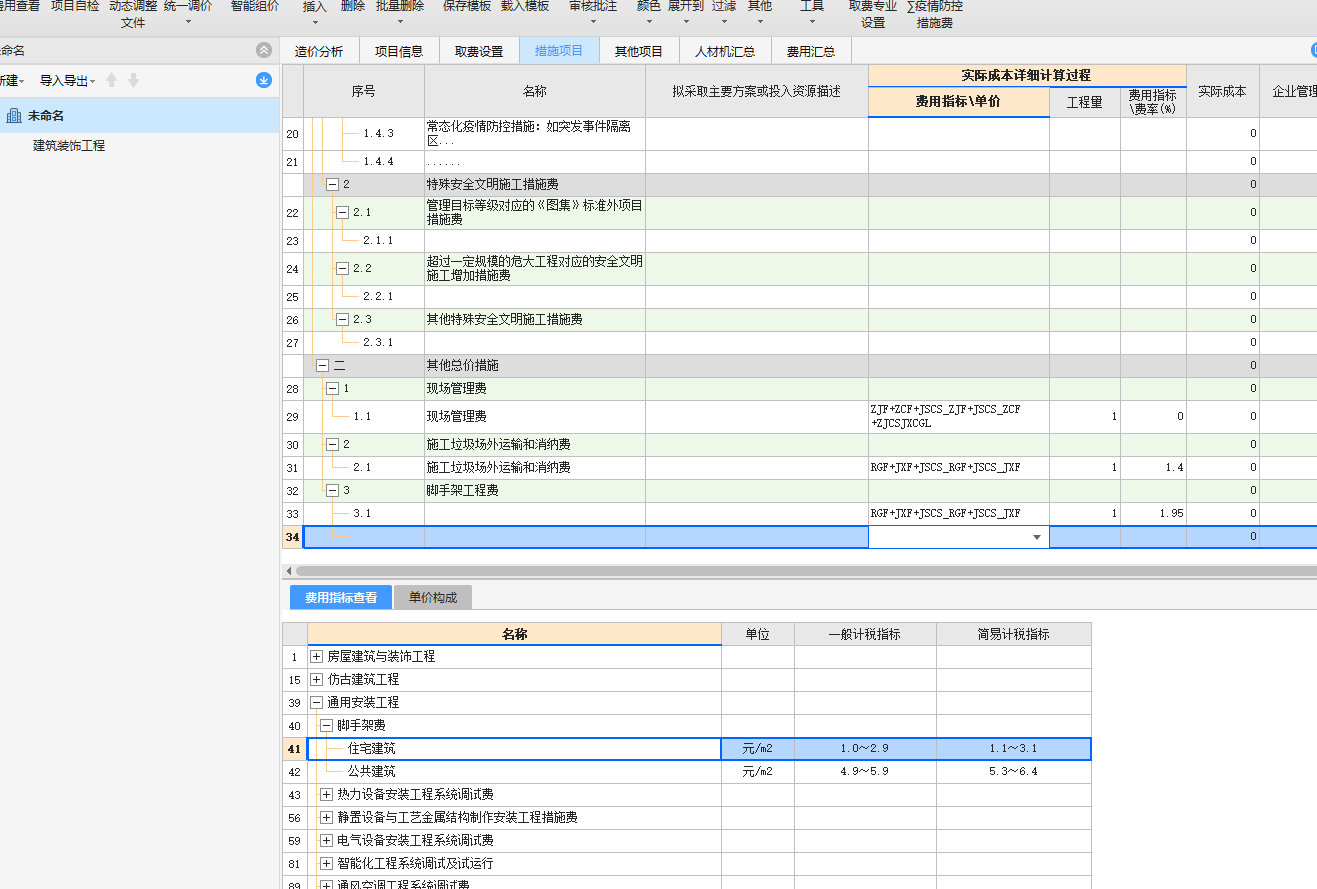Viewport: 1317px width, 889px height.
Task: Move item down with the down arrow
Action: [133, 80]
